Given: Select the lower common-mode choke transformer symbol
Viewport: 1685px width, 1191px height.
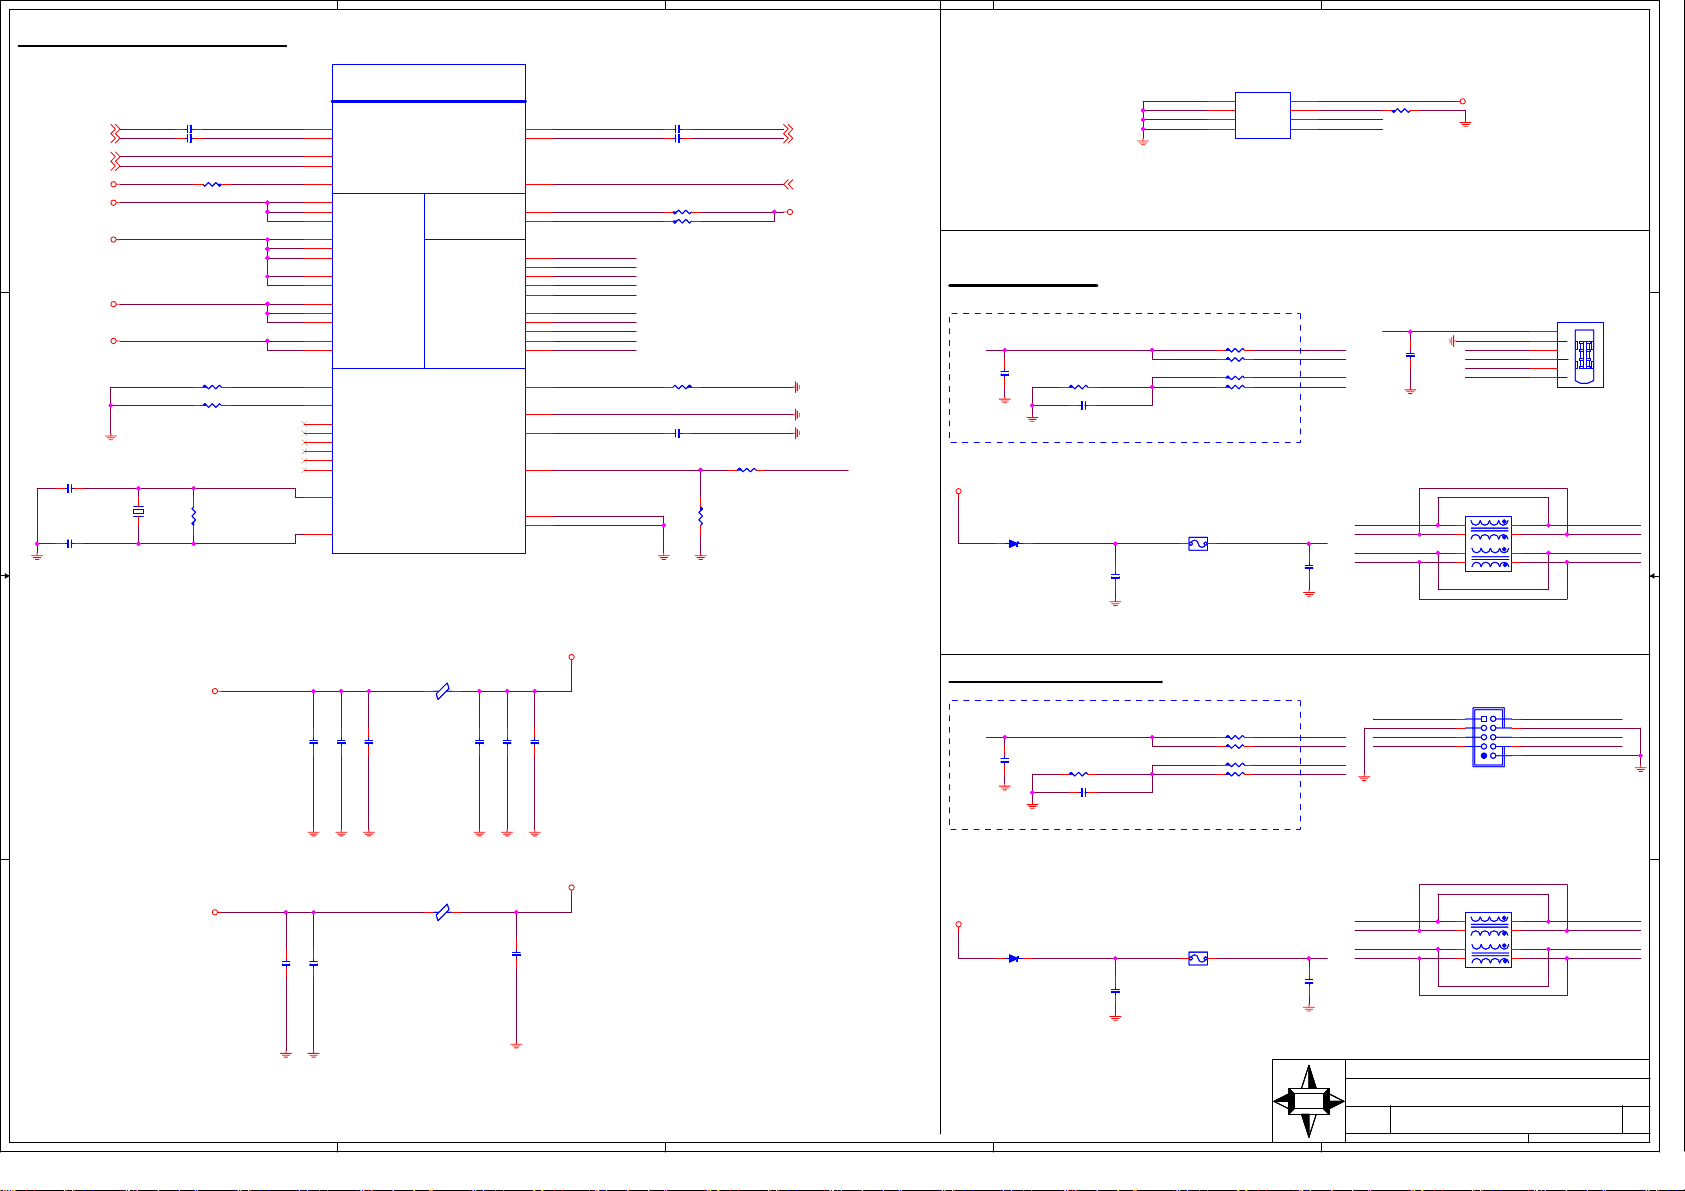Looking at the screenshot, I should tap(1488, 940).
